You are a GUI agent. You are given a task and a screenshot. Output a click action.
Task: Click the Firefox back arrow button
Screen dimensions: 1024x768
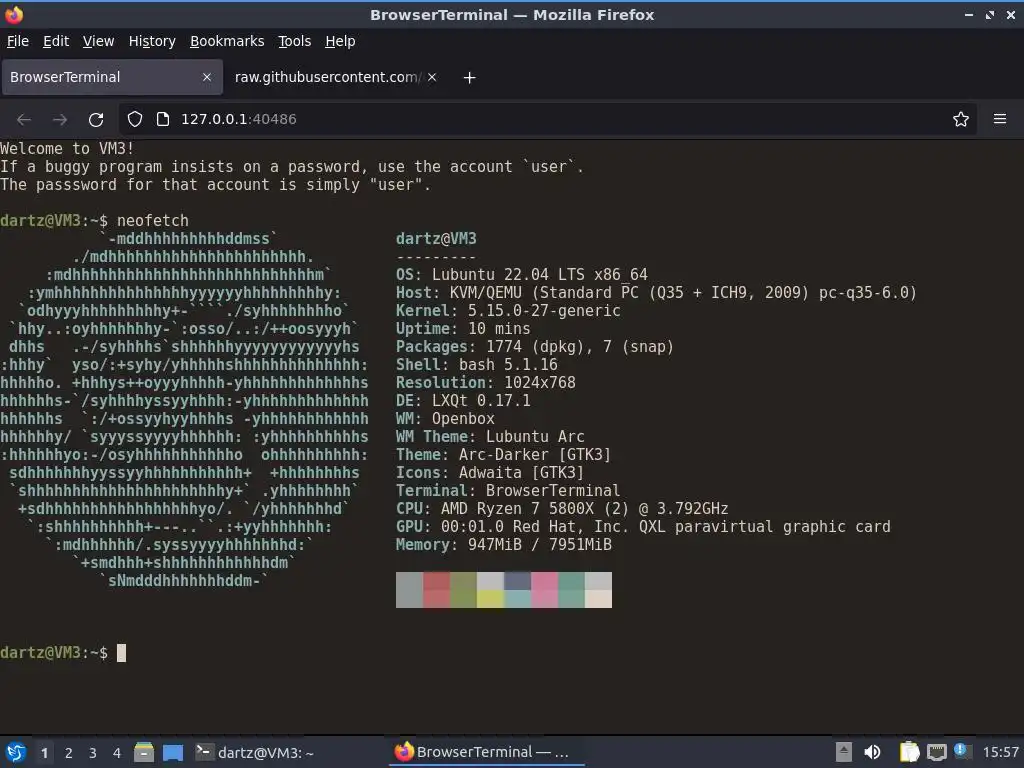[x=24, y=120]
